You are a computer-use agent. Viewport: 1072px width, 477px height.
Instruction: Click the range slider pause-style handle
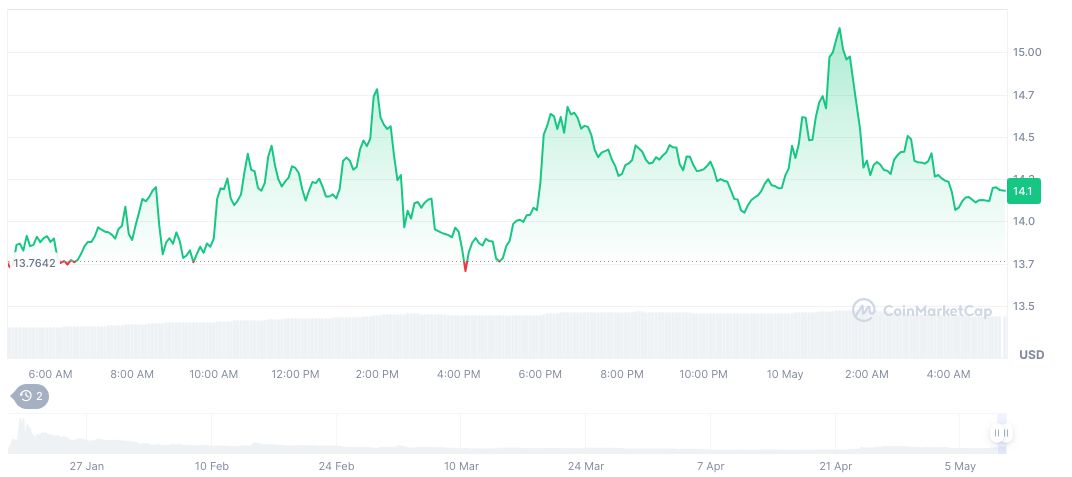coord(1001,433)
